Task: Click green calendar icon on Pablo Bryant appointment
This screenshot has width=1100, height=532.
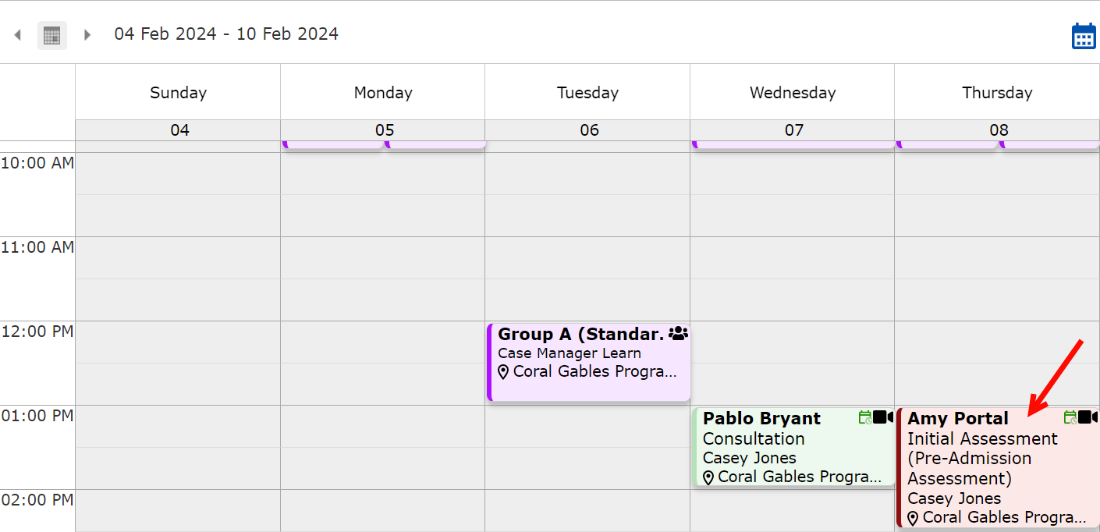Action: 865,417
